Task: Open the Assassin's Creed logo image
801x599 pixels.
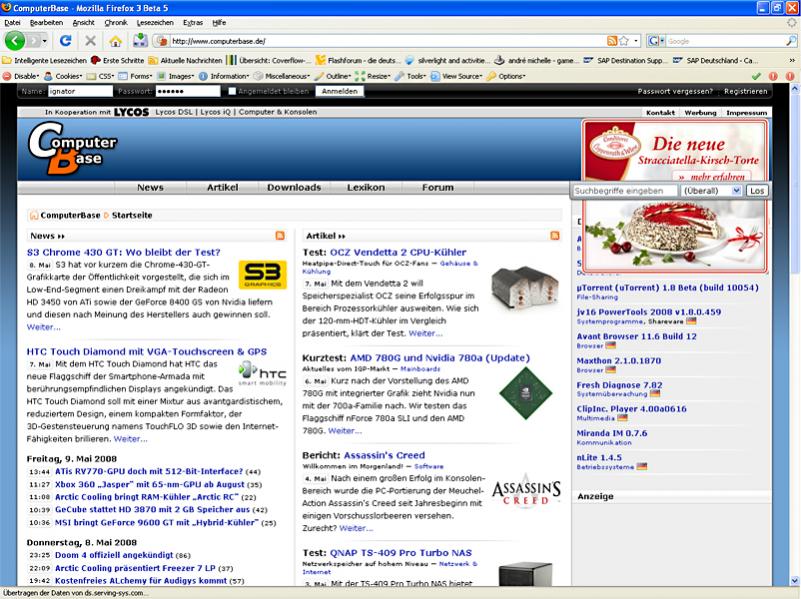Action: click(526, 491)
